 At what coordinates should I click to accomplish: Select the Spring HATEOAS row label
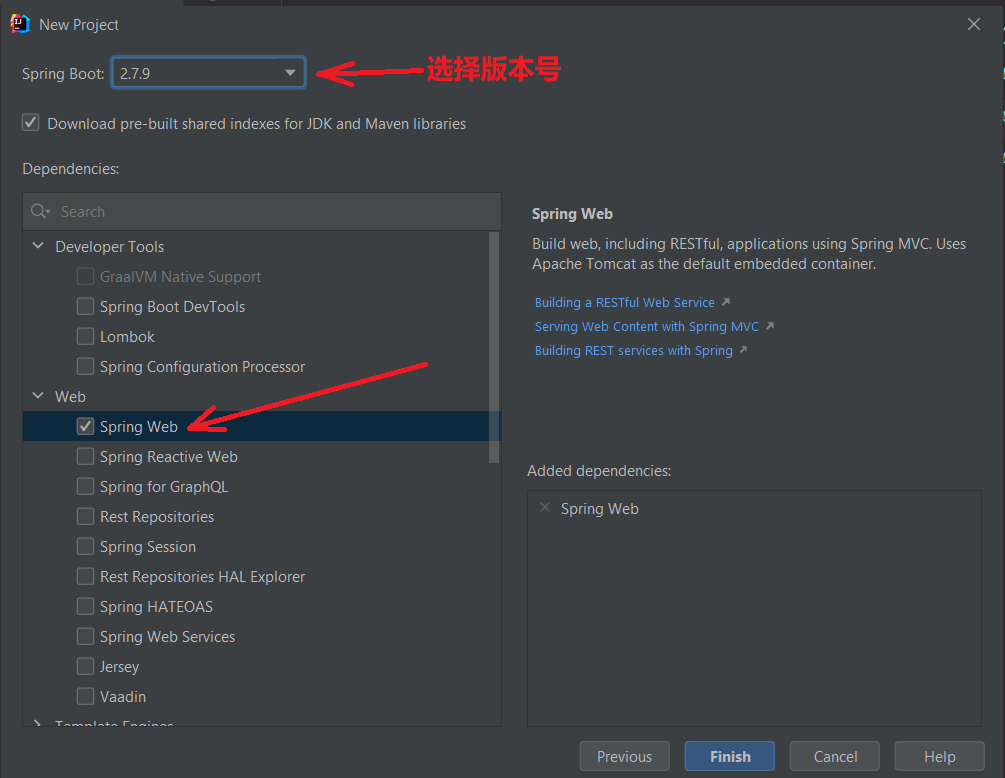click(156, 606)
